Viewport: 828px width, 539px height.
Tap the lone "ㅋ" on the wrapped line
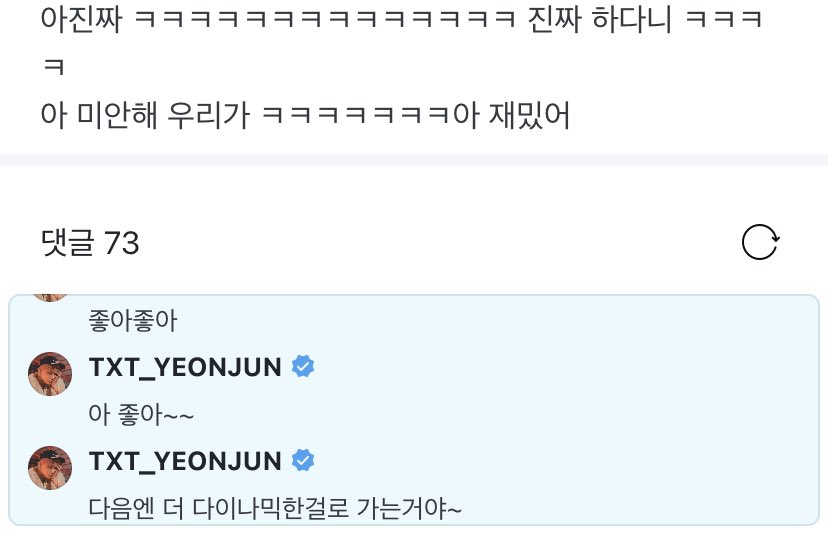pos(54,67)
